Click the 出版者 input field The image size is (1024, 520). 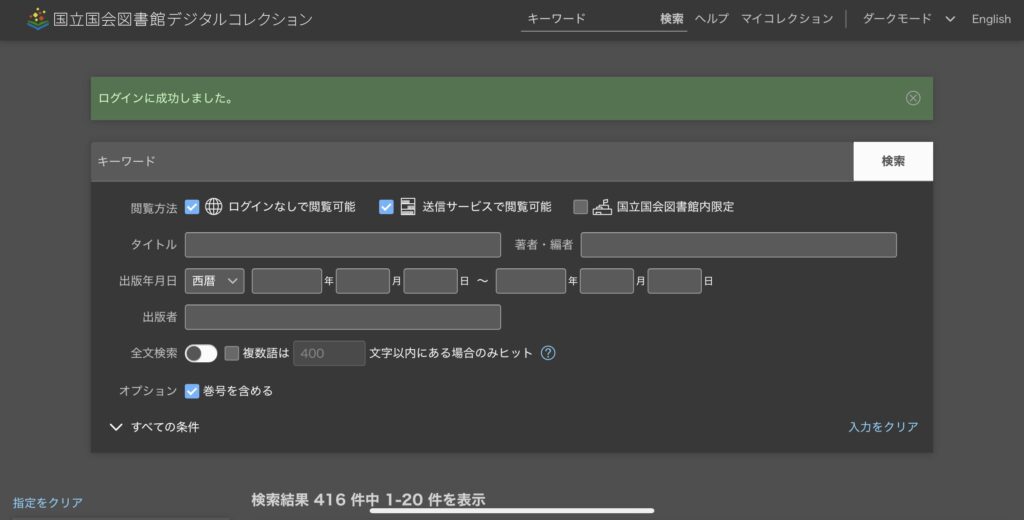(343, 317)
